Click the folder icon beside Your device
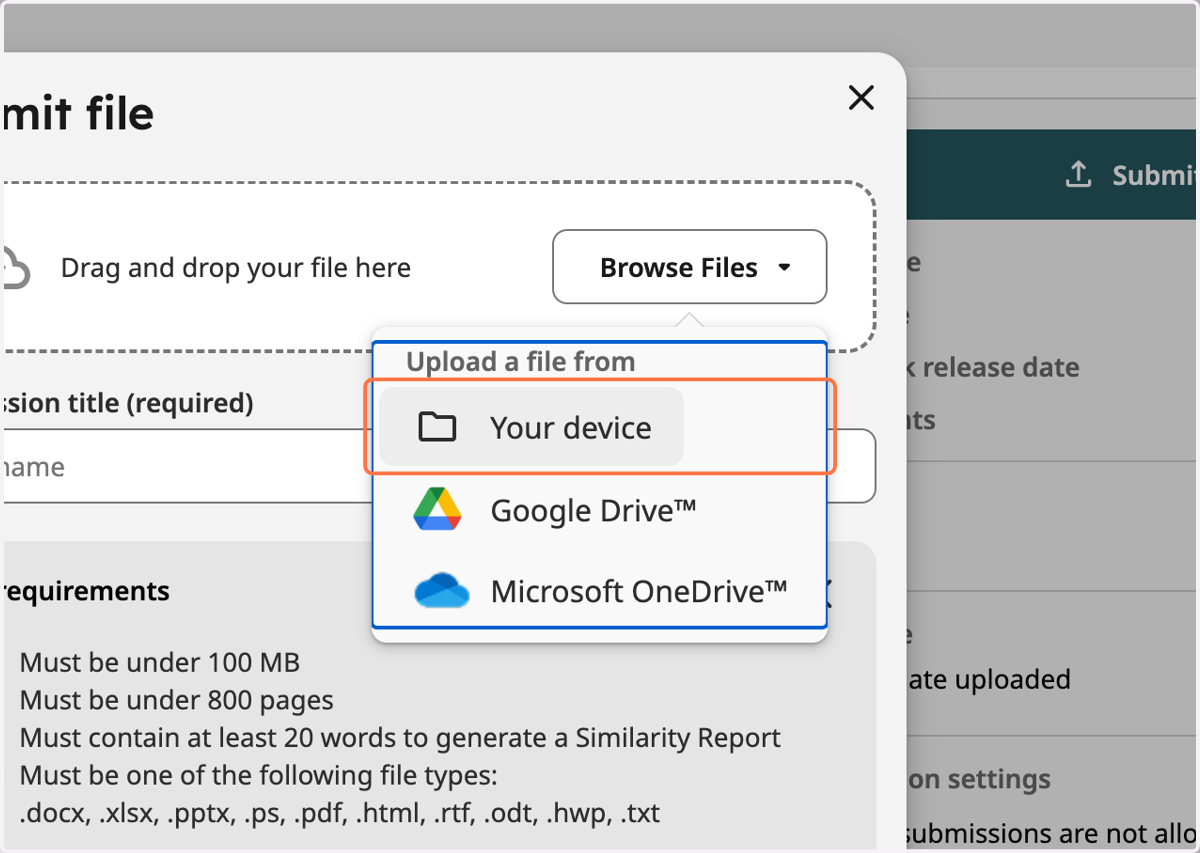Screen dimensions: 1200x853 pos(437,427)
